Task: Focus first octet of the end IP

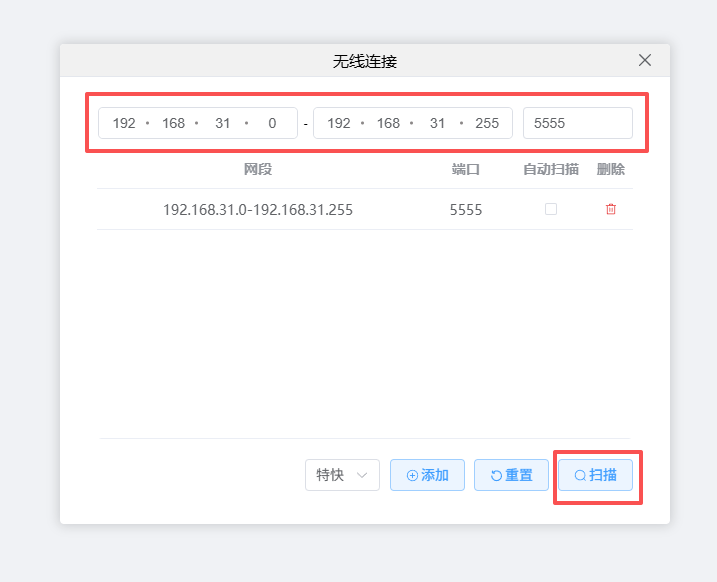Action: tap(339, 123)
